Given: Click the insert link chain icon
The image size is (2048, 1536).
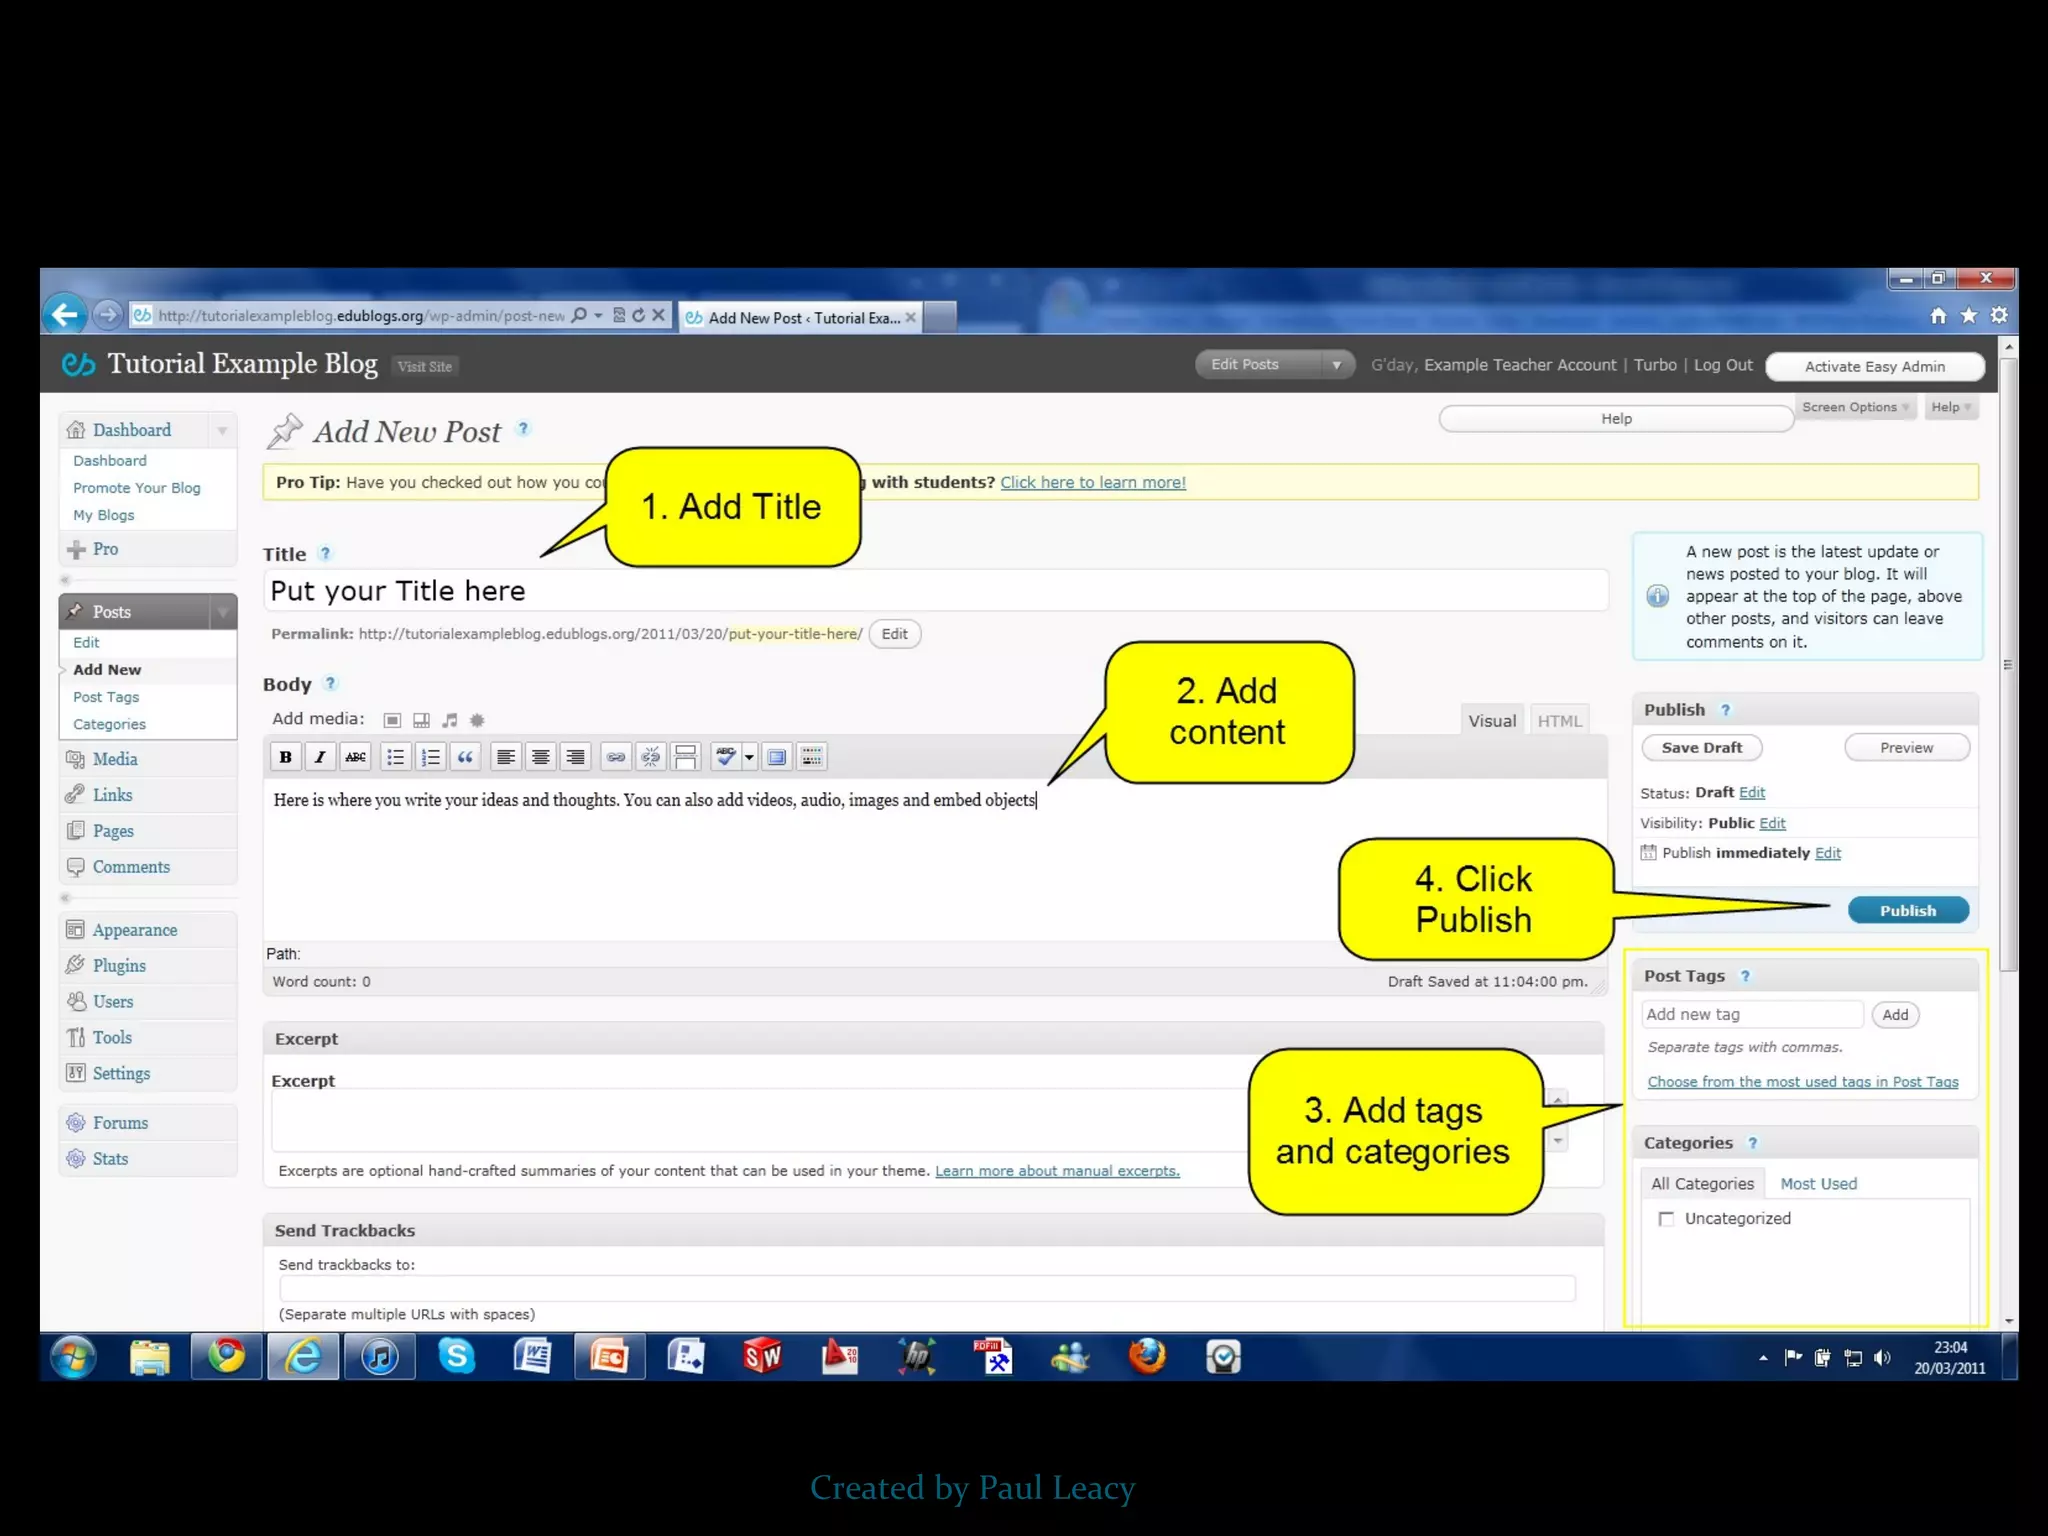Looking at the screenshot, I should point(616,757).
